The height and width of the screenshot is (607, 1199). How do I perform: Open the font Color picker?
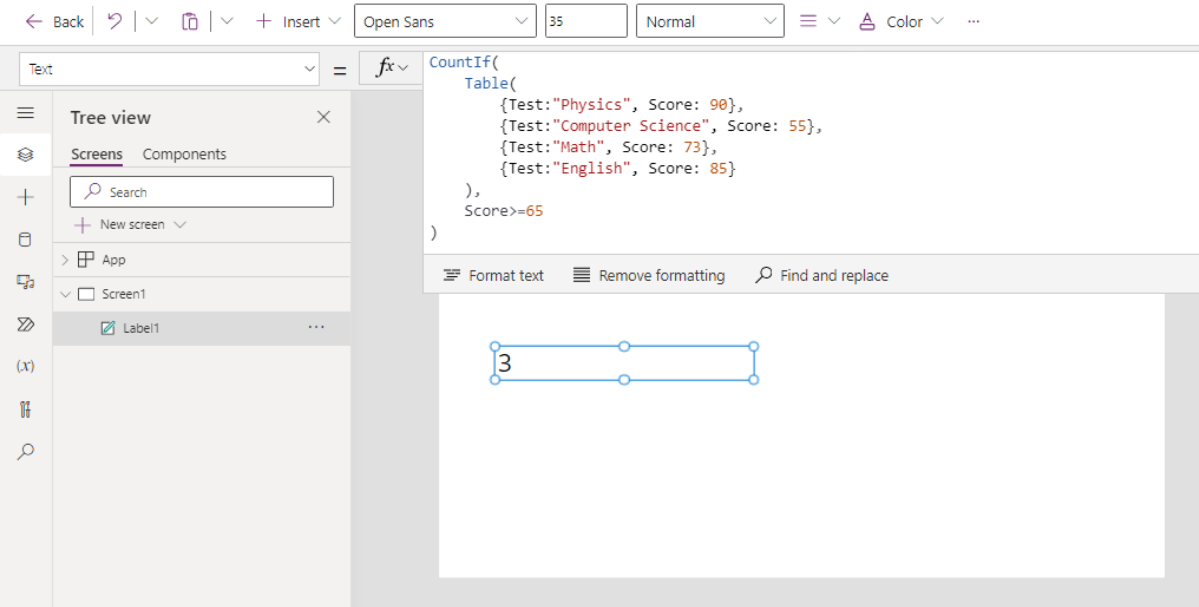point(898,20)
